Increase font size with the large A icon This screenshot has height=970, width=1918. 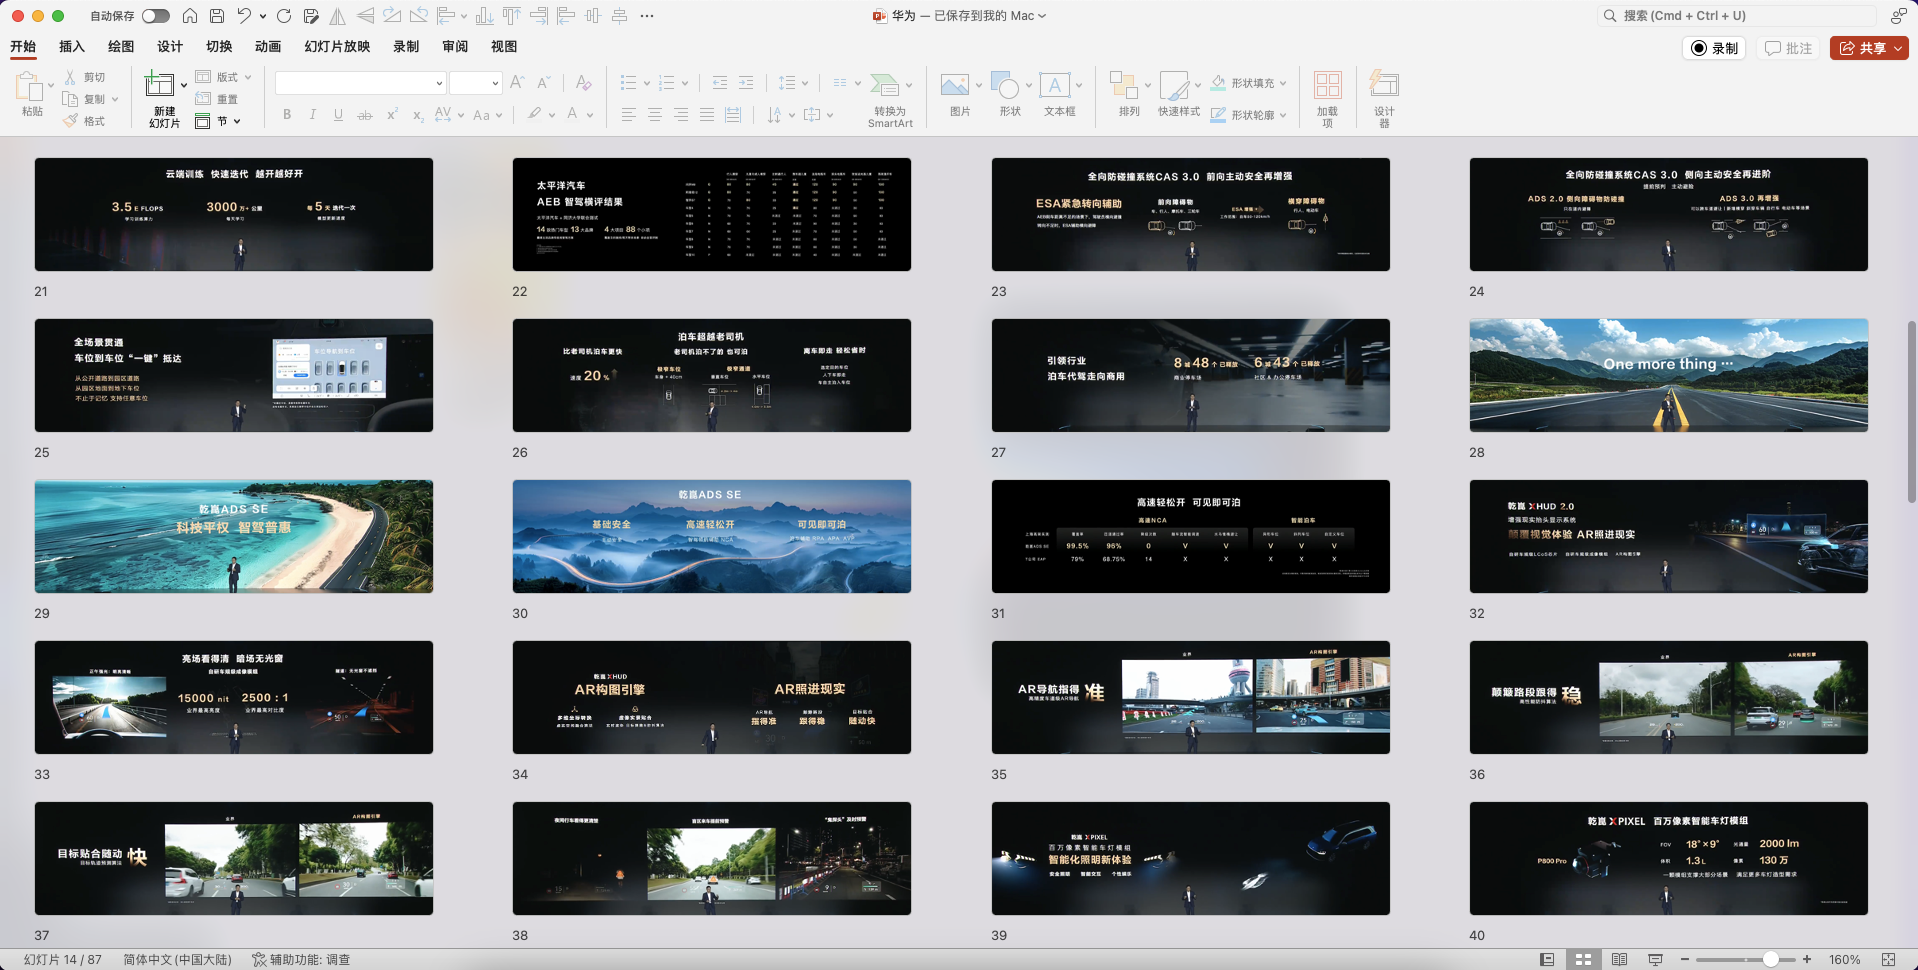coord(517,83)
